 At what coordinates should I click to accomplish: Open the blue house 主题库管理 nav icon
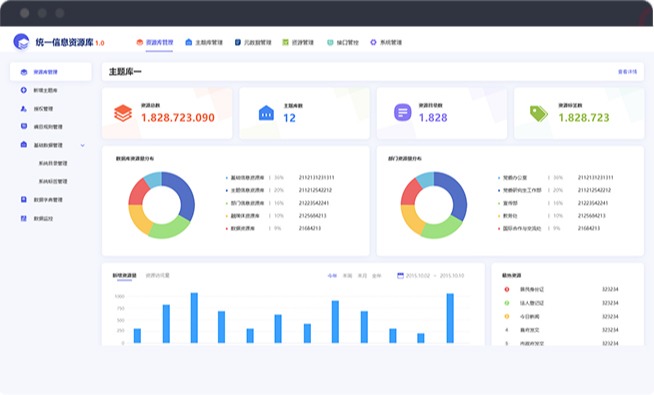(189, 42)
